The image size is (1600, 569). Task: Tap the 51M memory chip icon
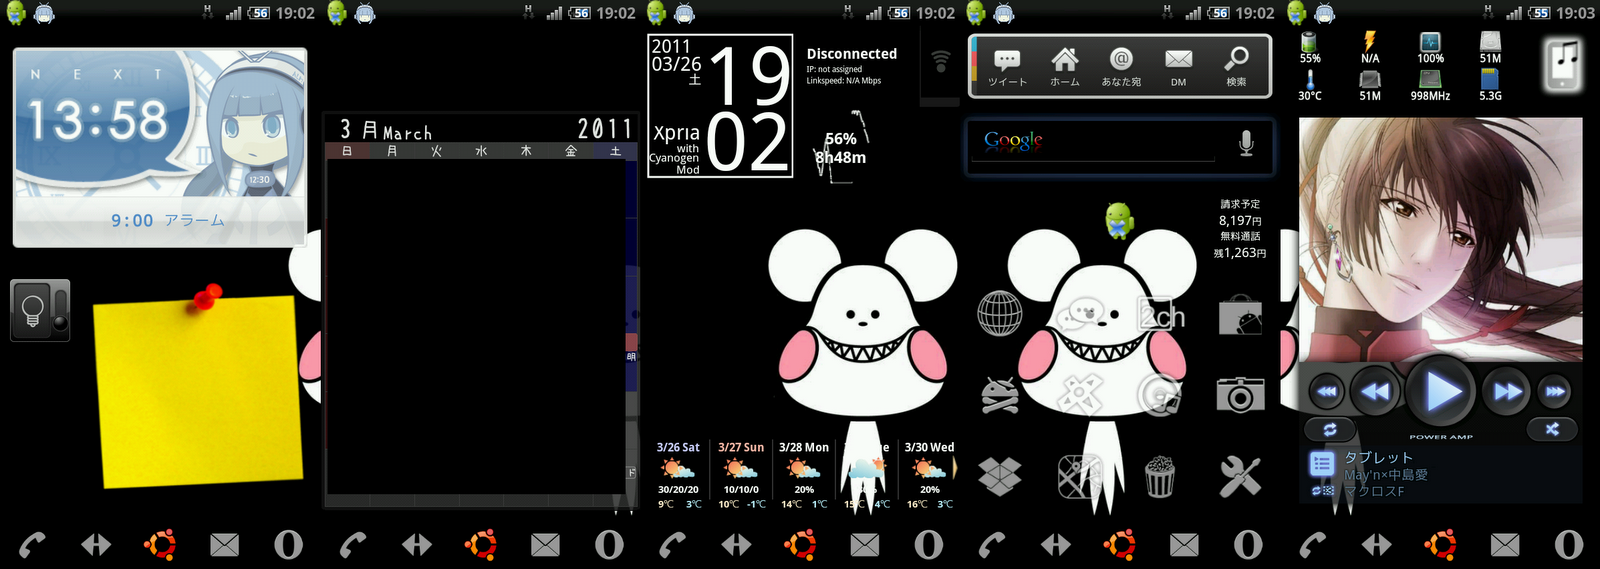click(x=1370, y=85)
